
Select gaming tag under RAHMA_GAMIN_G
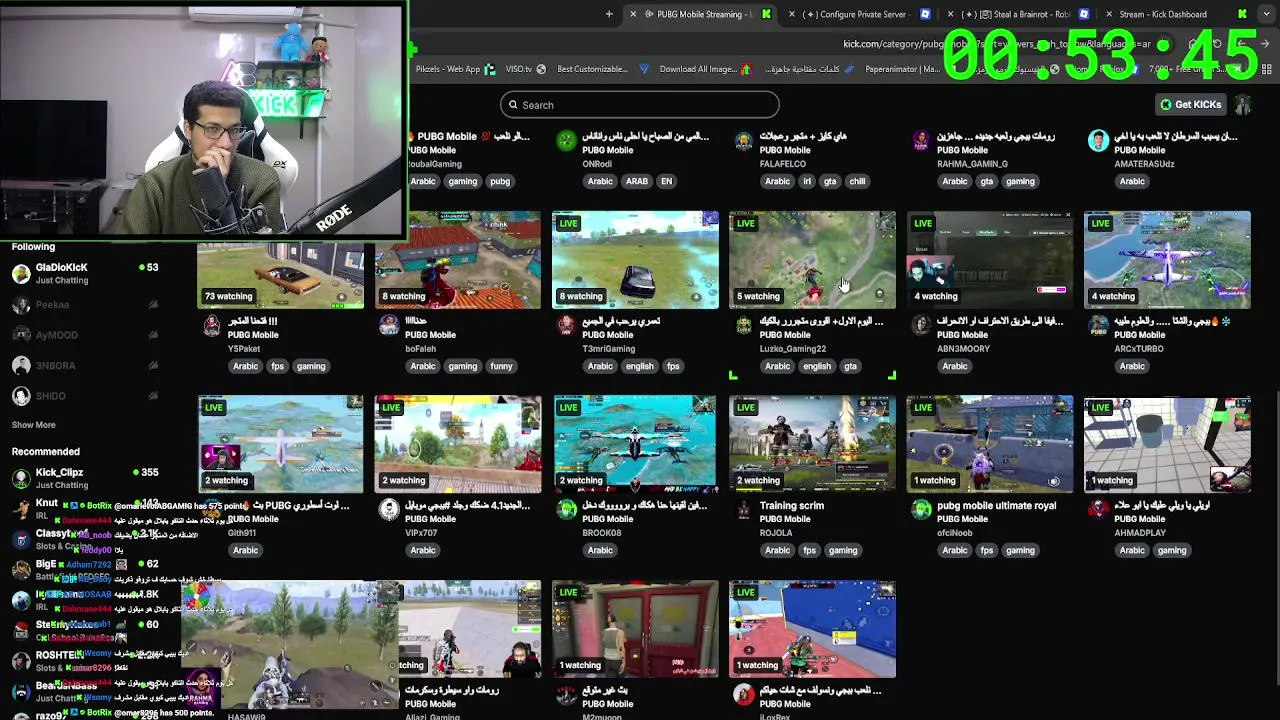point(1020,181)
